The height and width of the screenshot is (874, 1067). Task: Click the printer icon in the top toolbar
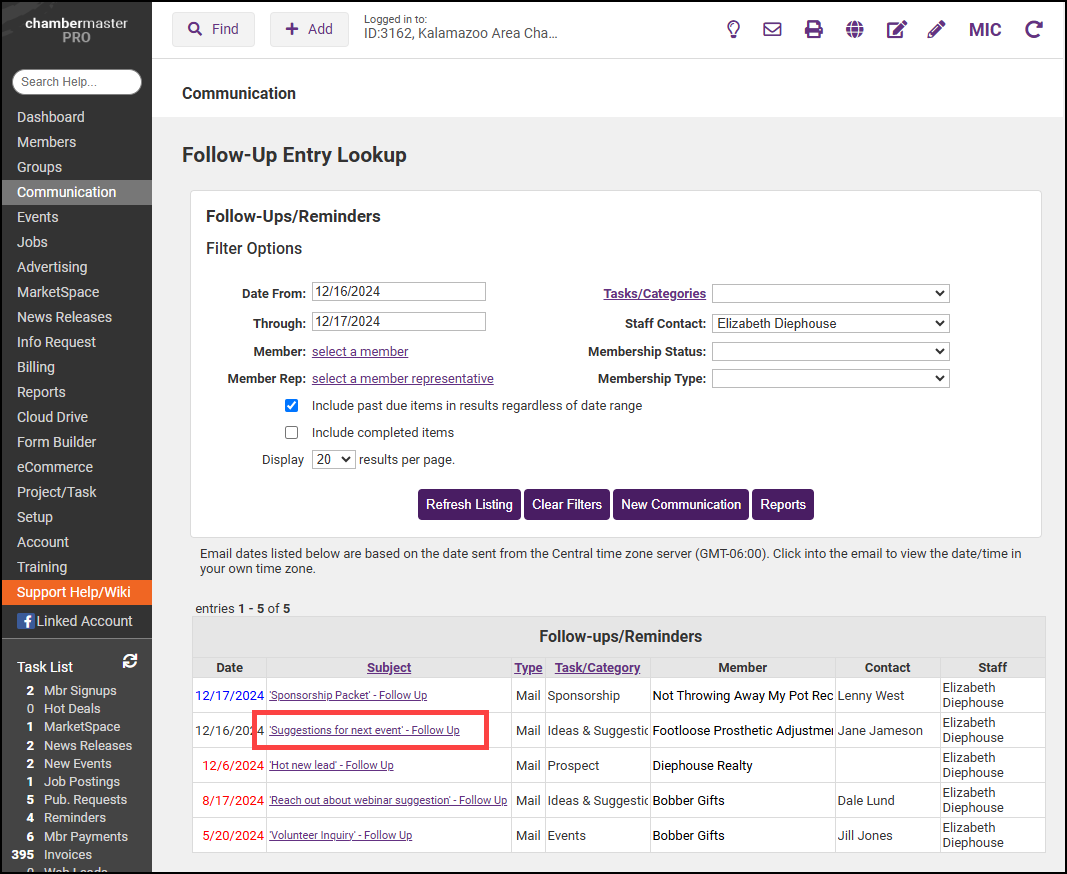pos(814,29)
